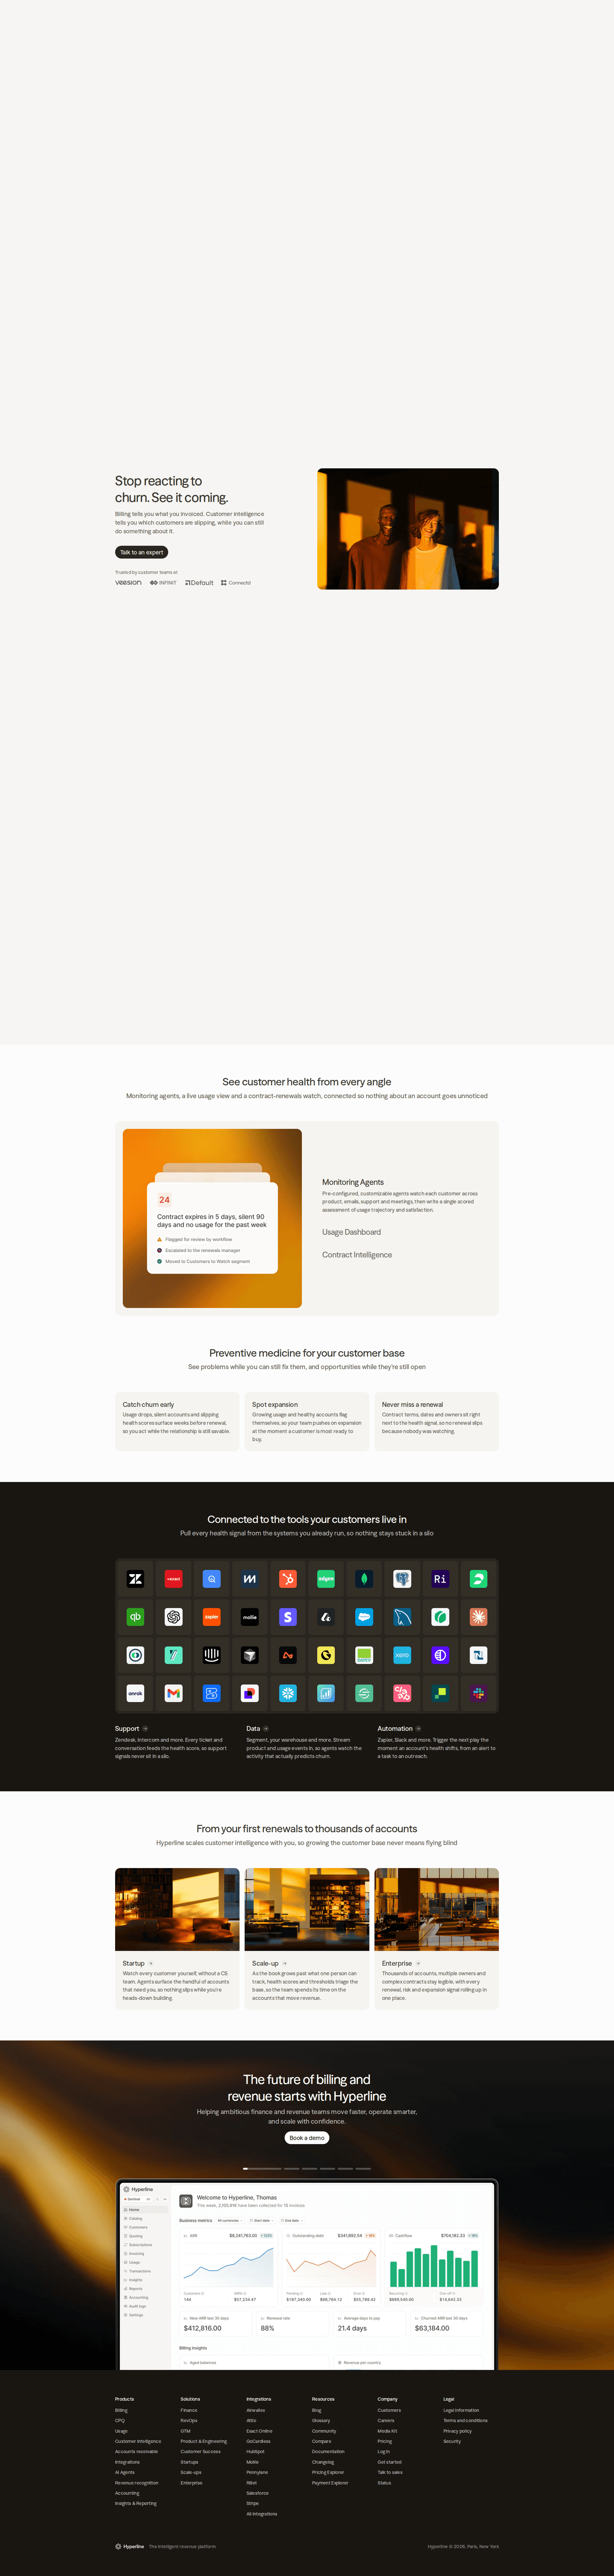Open the HubSpot integration icon
The width and height of the screenshot is (614, 2576).
click(x=288, y=1579)
